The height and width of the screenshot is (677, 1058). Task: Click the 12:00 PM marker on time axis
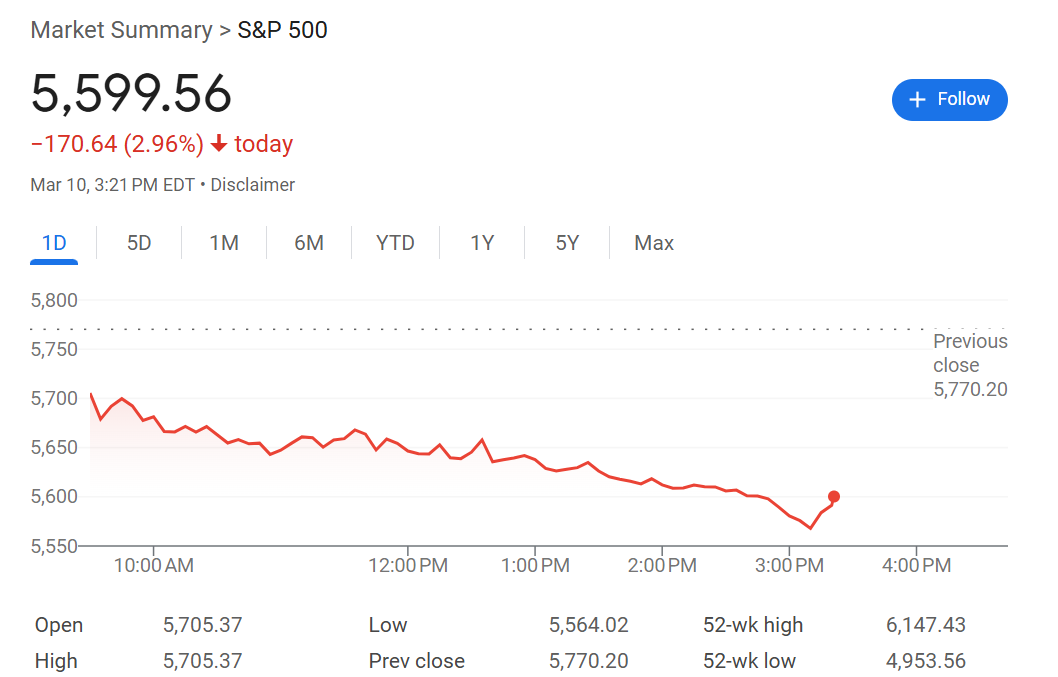(408, 565)
